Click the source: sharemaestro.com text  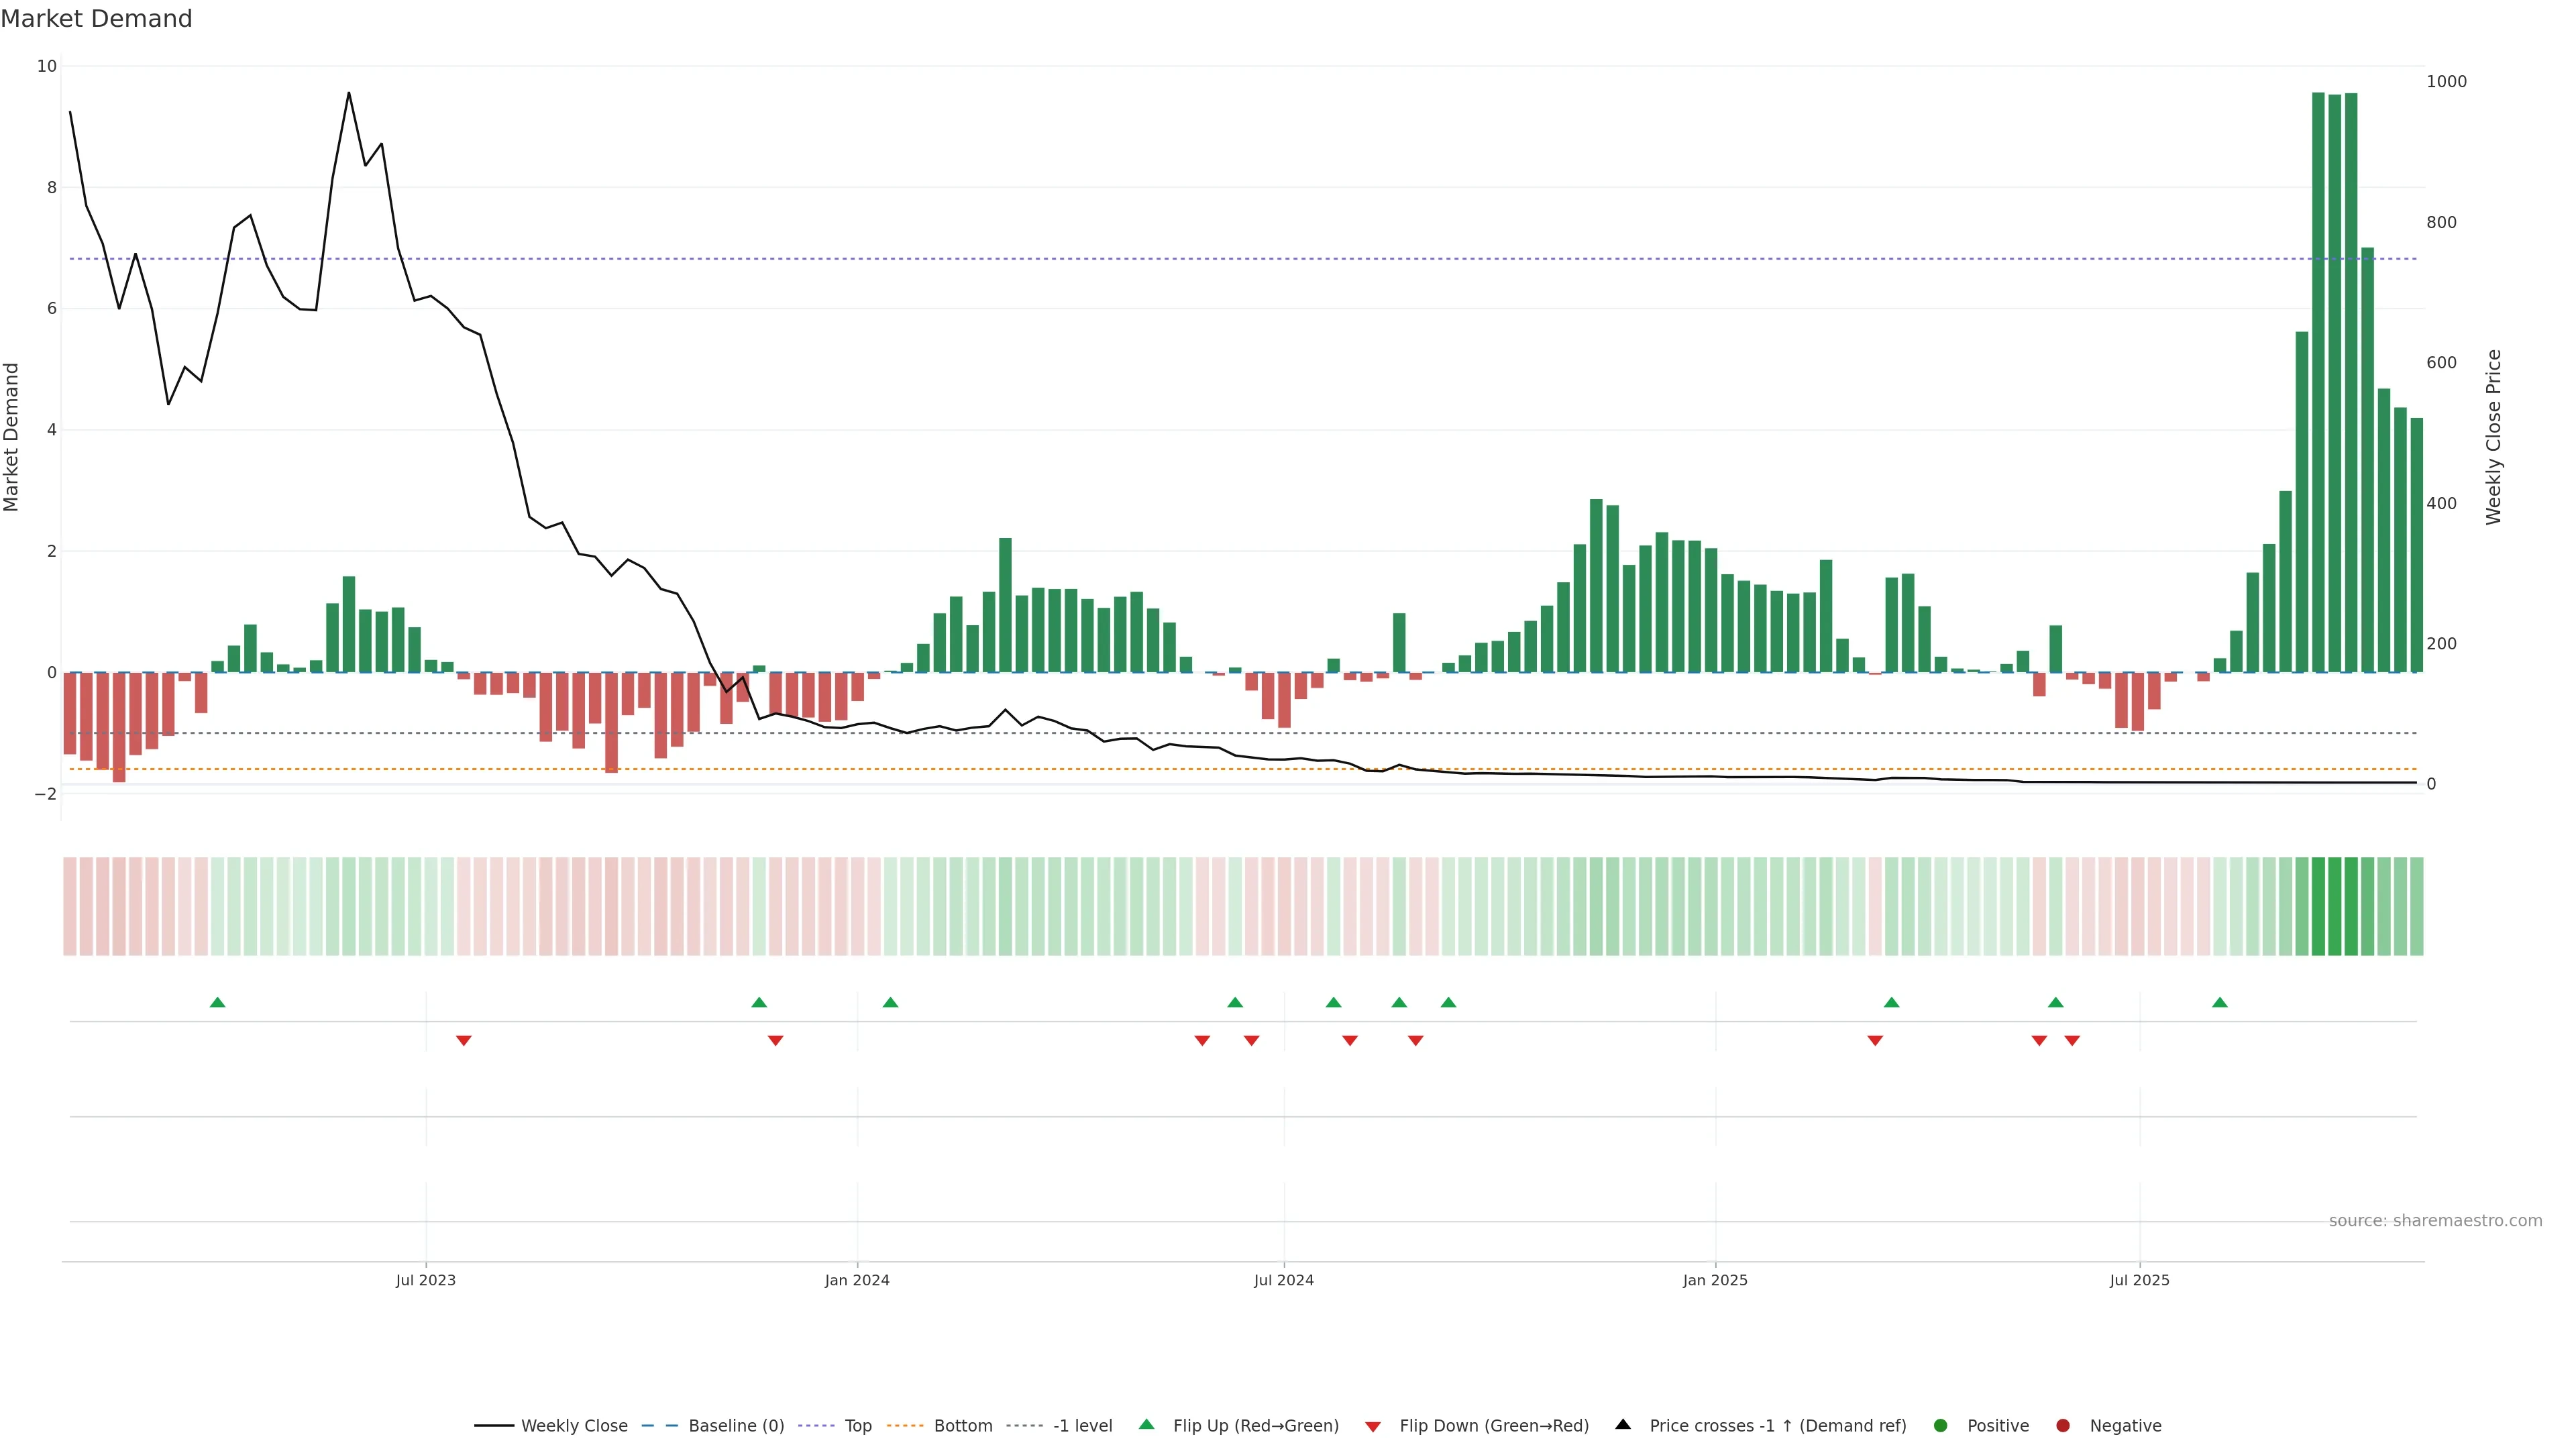point(2435,1221)
